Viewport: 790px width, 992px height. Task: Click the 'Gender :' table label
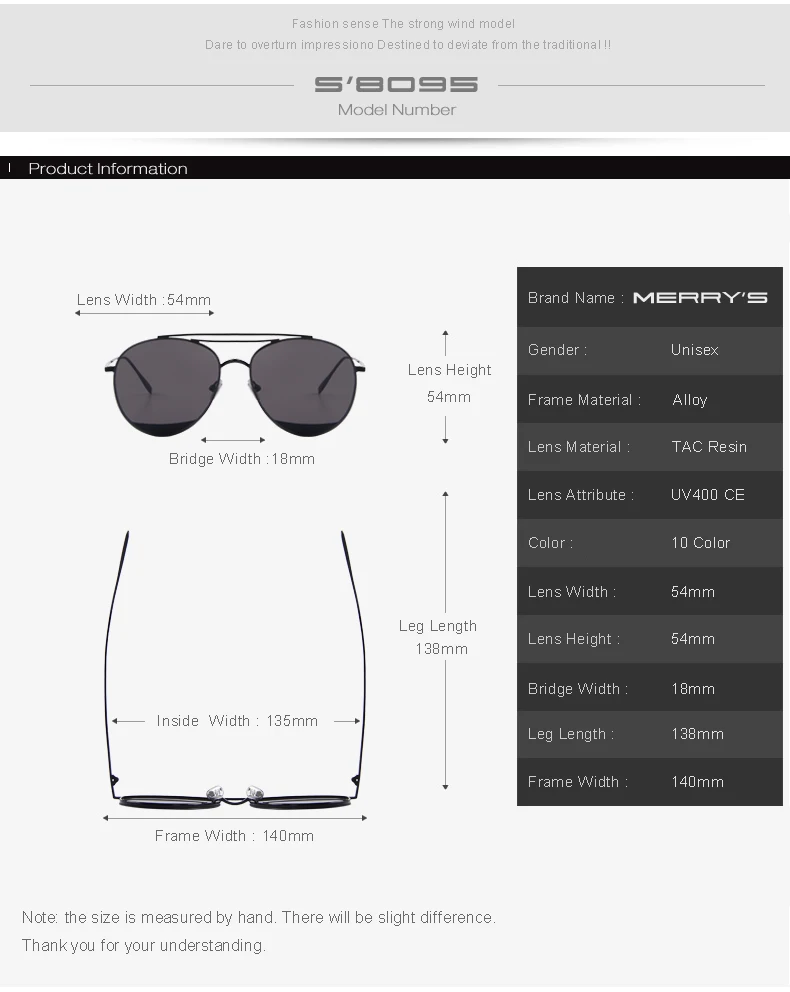[557, 350]
